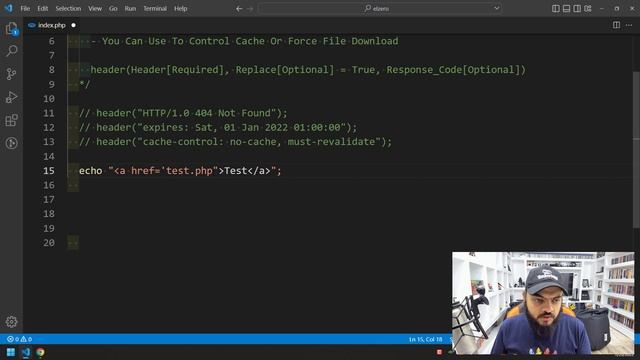Viewport: 640px width, 360px height.
Task: Click the VS Code logo icon
Action: point(8,8)
